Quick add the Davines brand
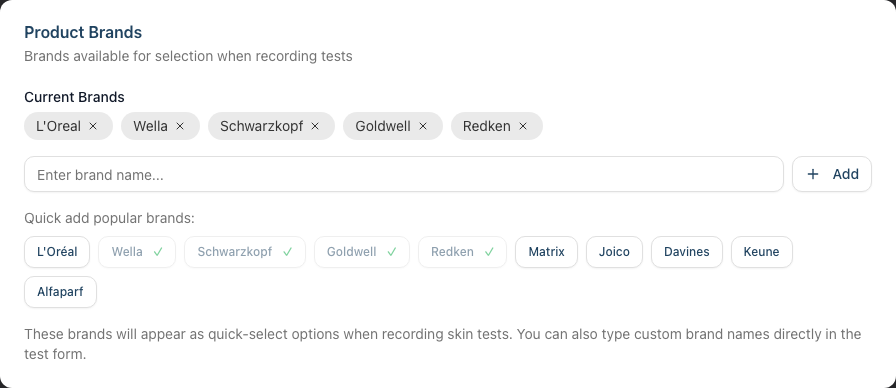 point(687,252)
